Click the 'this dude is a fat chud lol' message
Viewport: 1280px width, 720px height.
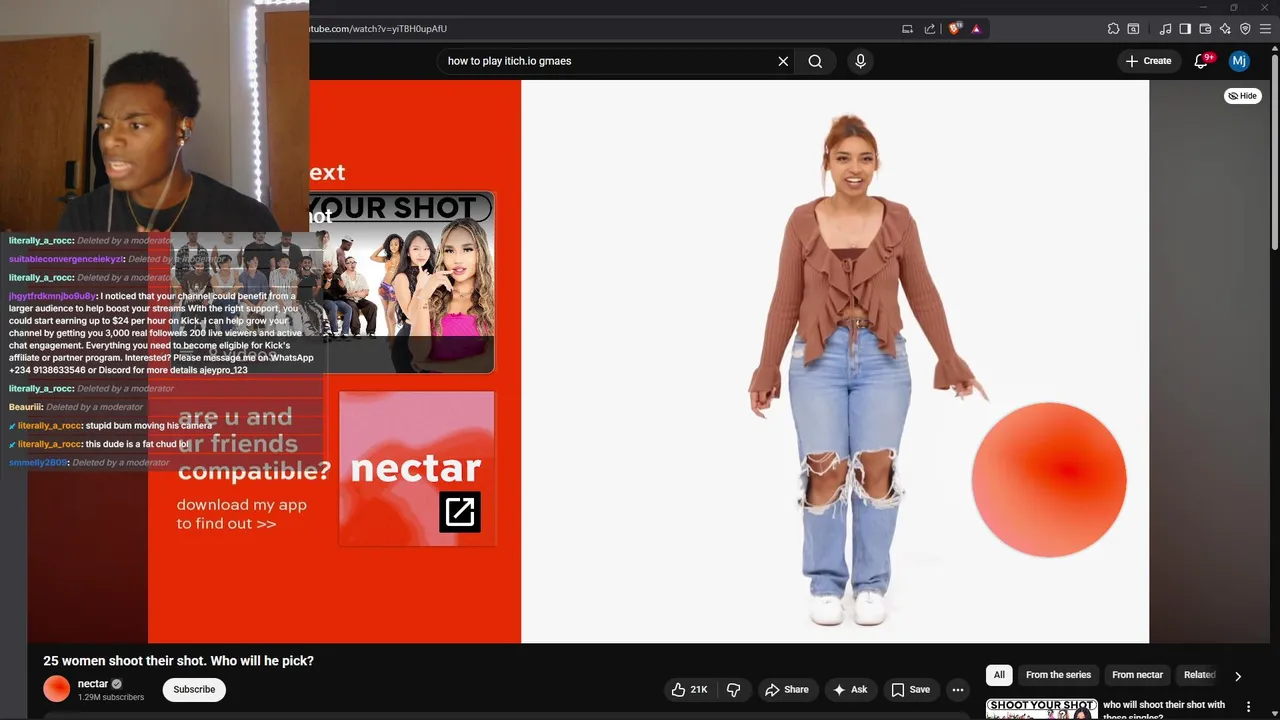[x=137, y=444]
